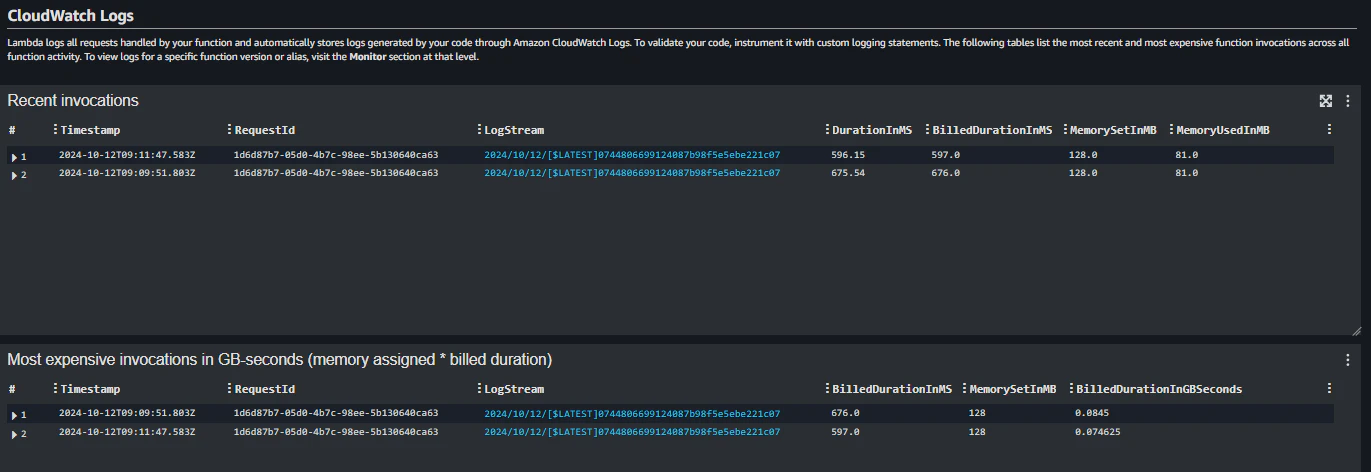Sort Recent invocations by Timestamp column header
This screenshot has width=1371, height=472.
(90, 130)
